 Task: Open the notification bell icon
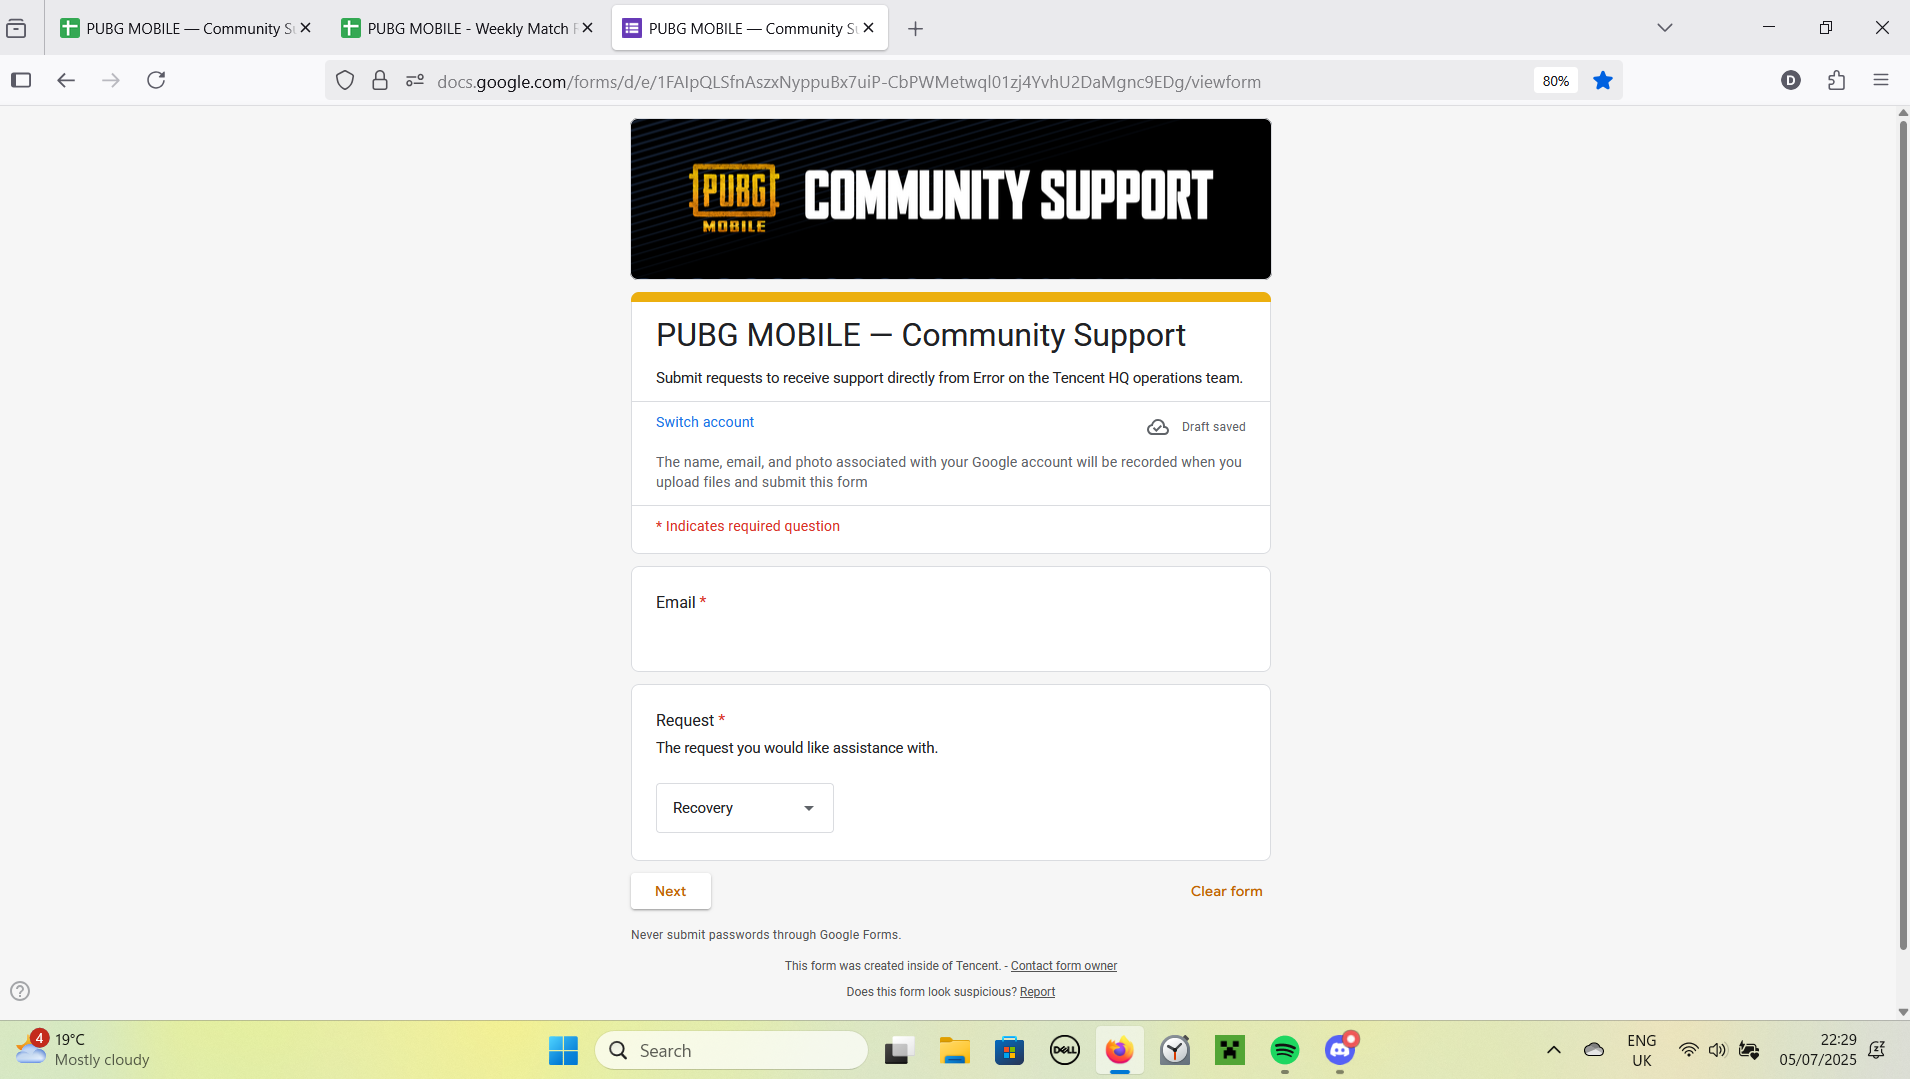point(1877,1050)
